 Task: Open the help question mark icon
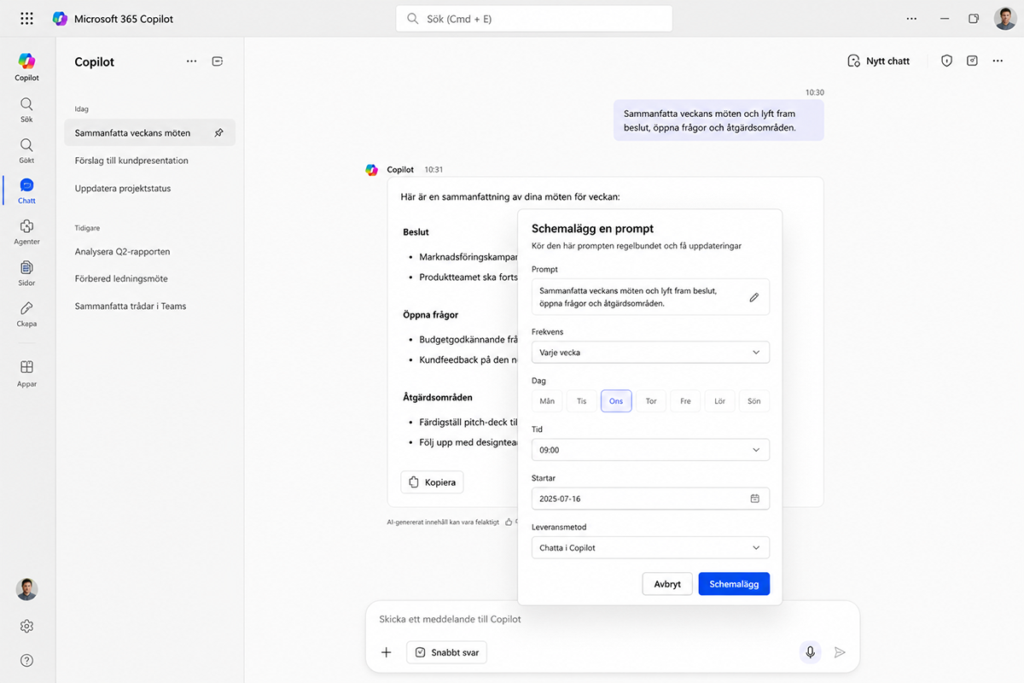tap(27, 660)
